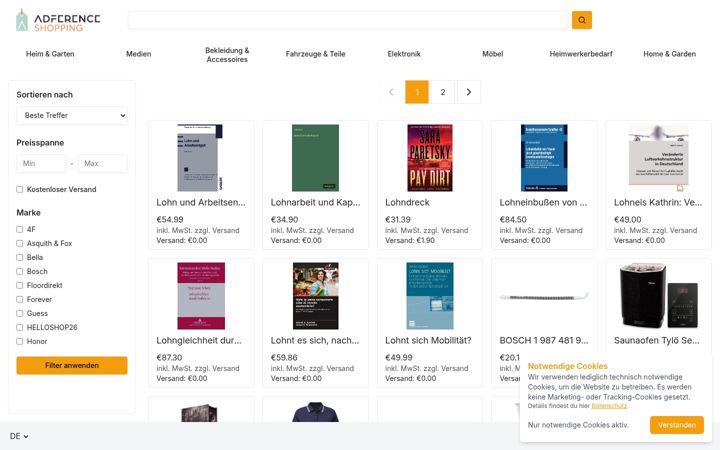This screenshot has width=720, height=450.
Task: Click the orange search magnifier button
Action: (581, 20)
